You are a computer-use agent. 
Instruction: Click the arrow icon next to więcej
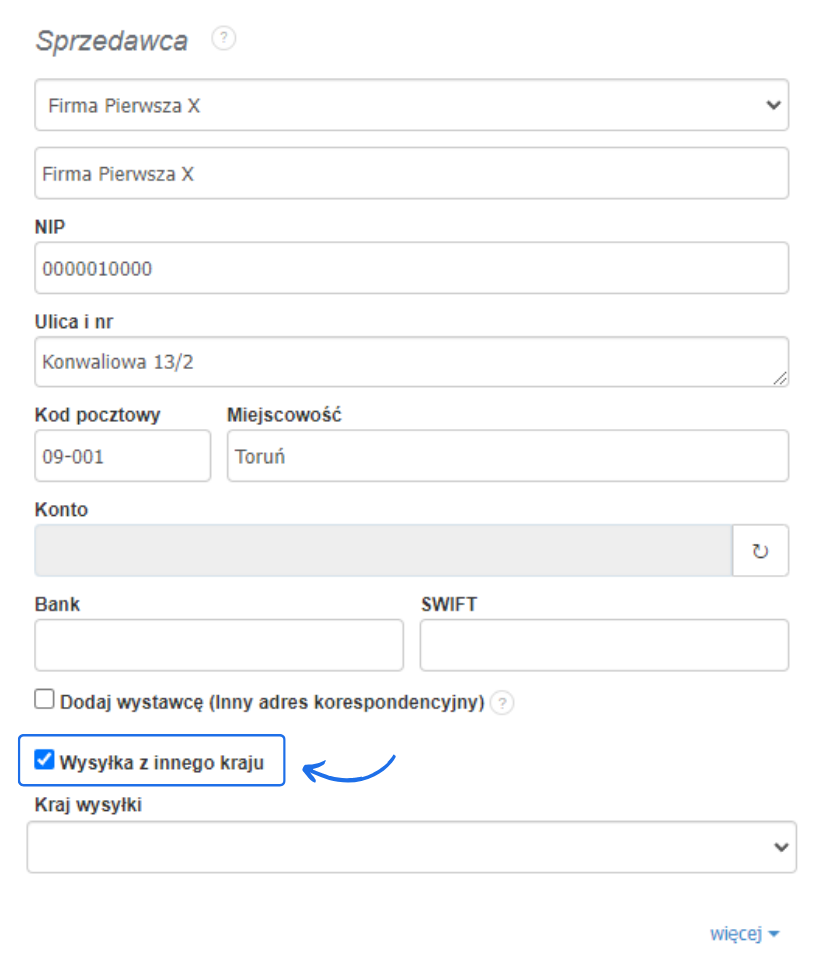pos(774,934)
